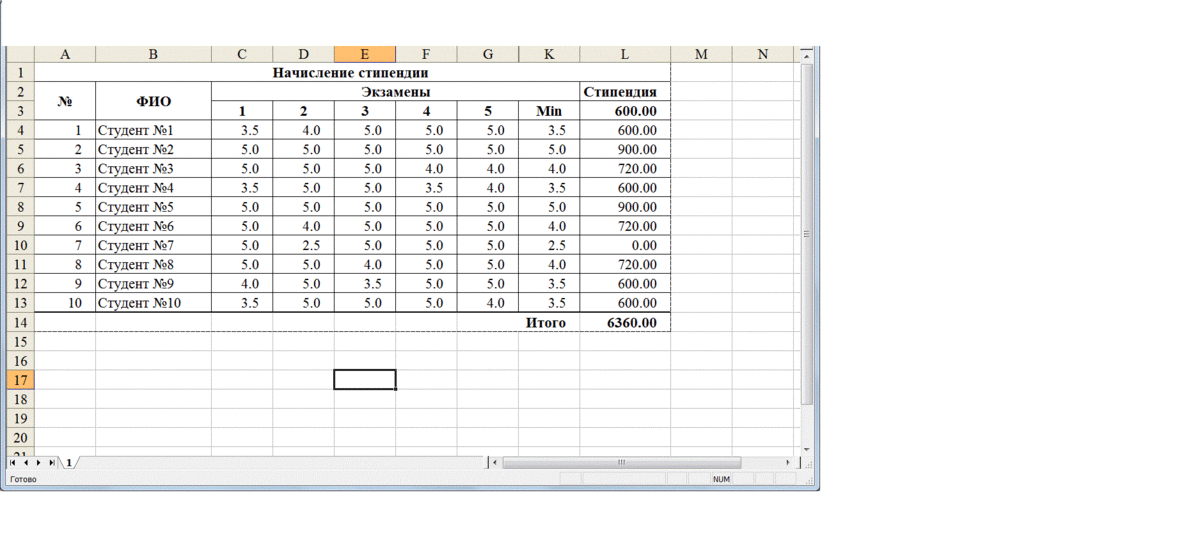Click the horizontal scrollbar left arrow

[495, 463]
